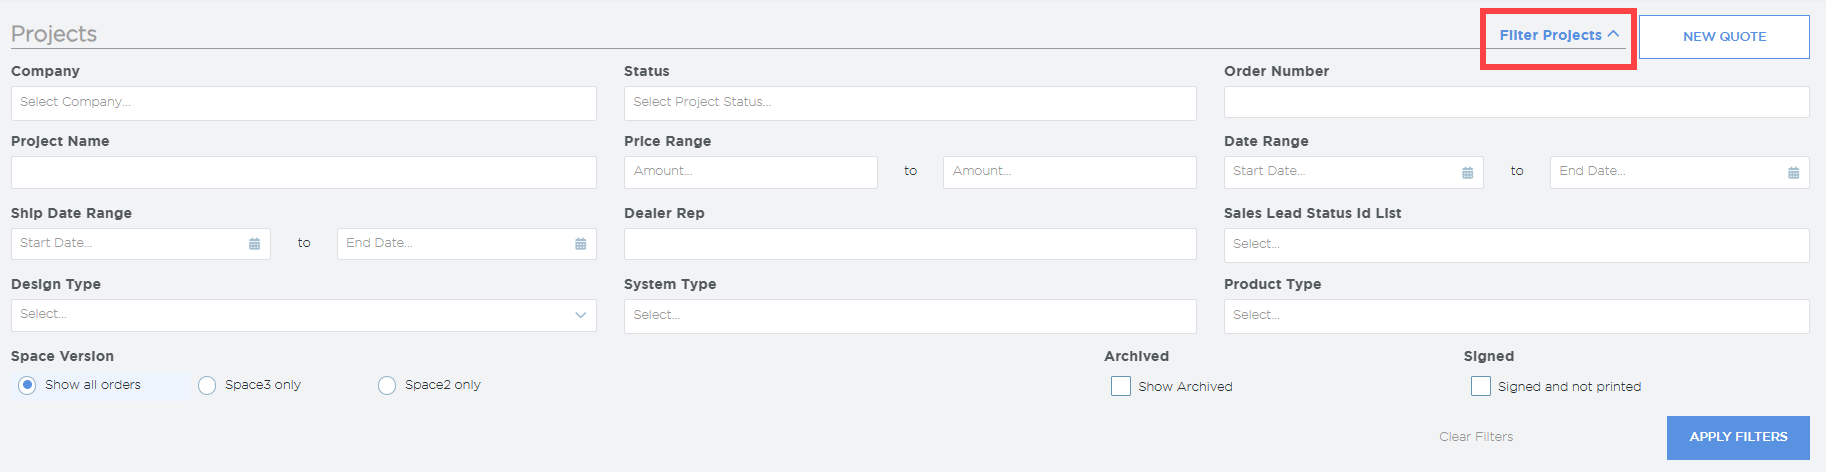
Task: Click the Price Range maximum Amount field
Action: click(x=1070, y=172)
